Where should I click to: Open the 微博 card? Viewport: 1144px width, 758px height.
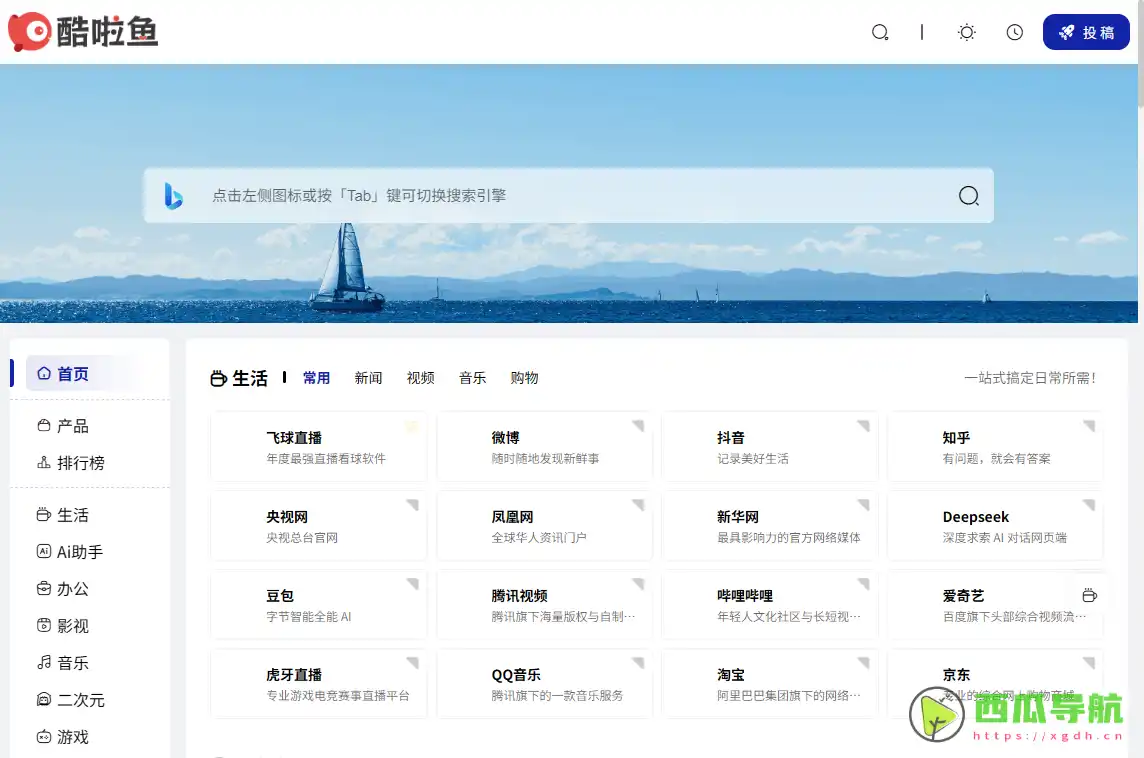pos(544,447)
